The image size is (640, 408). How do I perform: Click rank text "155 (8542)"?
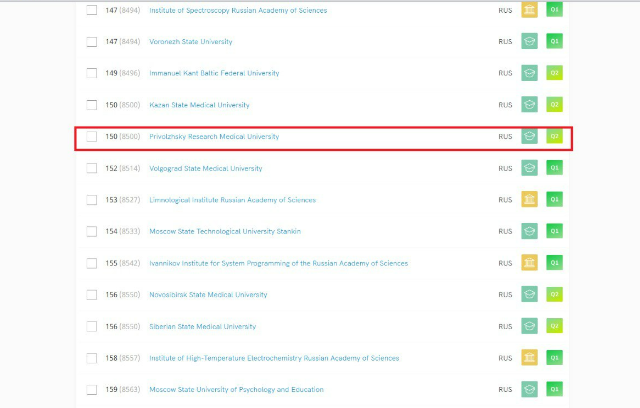pyautogui.click(x=122, y=263)
